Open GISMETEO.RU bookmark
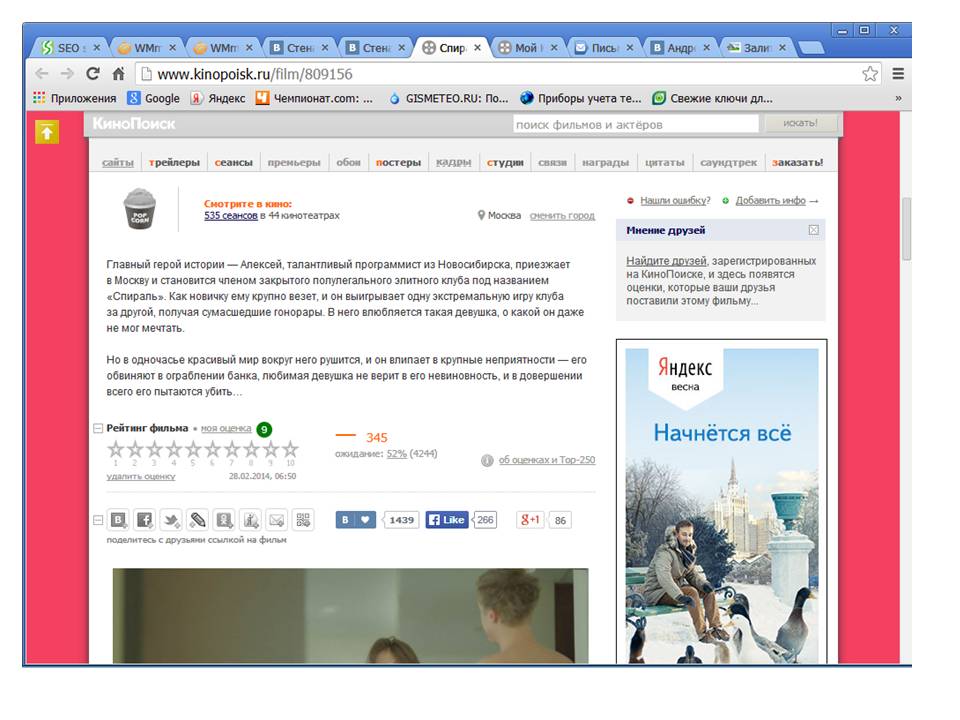 449,98
